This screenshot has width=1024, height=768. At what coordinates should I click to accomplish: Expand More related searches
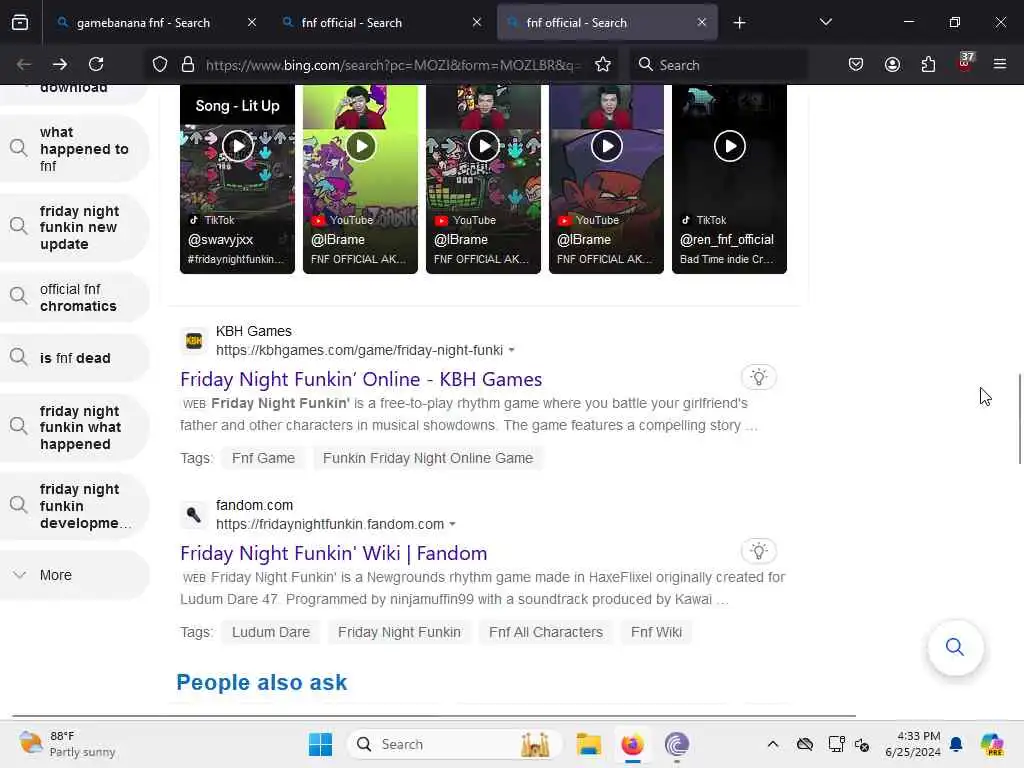74,575
